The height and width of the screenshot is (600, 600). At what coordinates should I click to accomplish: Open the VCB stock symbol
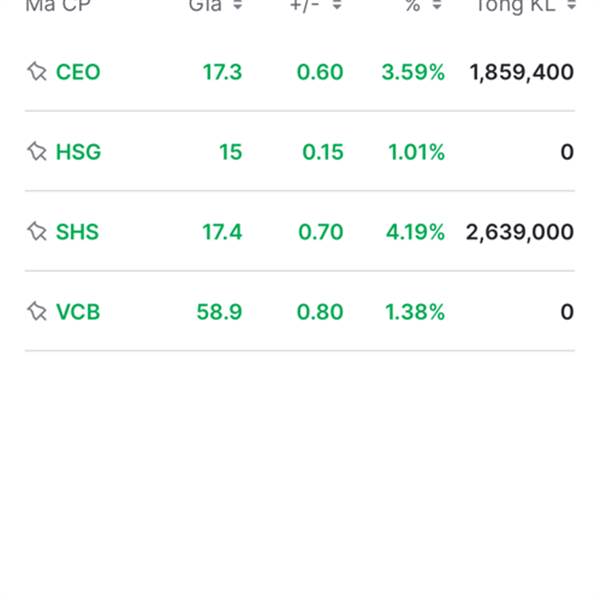pos(78,312)
